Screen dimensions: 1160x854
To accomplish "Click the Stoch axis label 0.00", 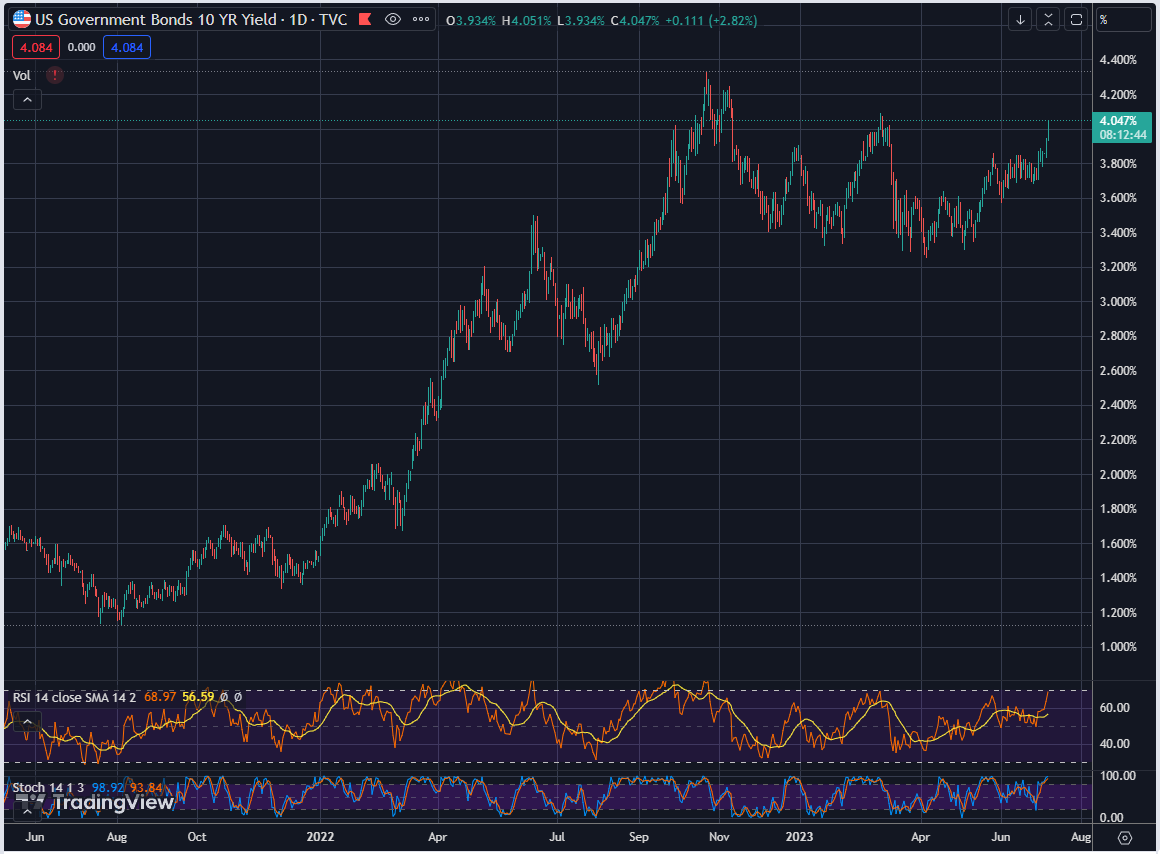I will click(1112, 818).
